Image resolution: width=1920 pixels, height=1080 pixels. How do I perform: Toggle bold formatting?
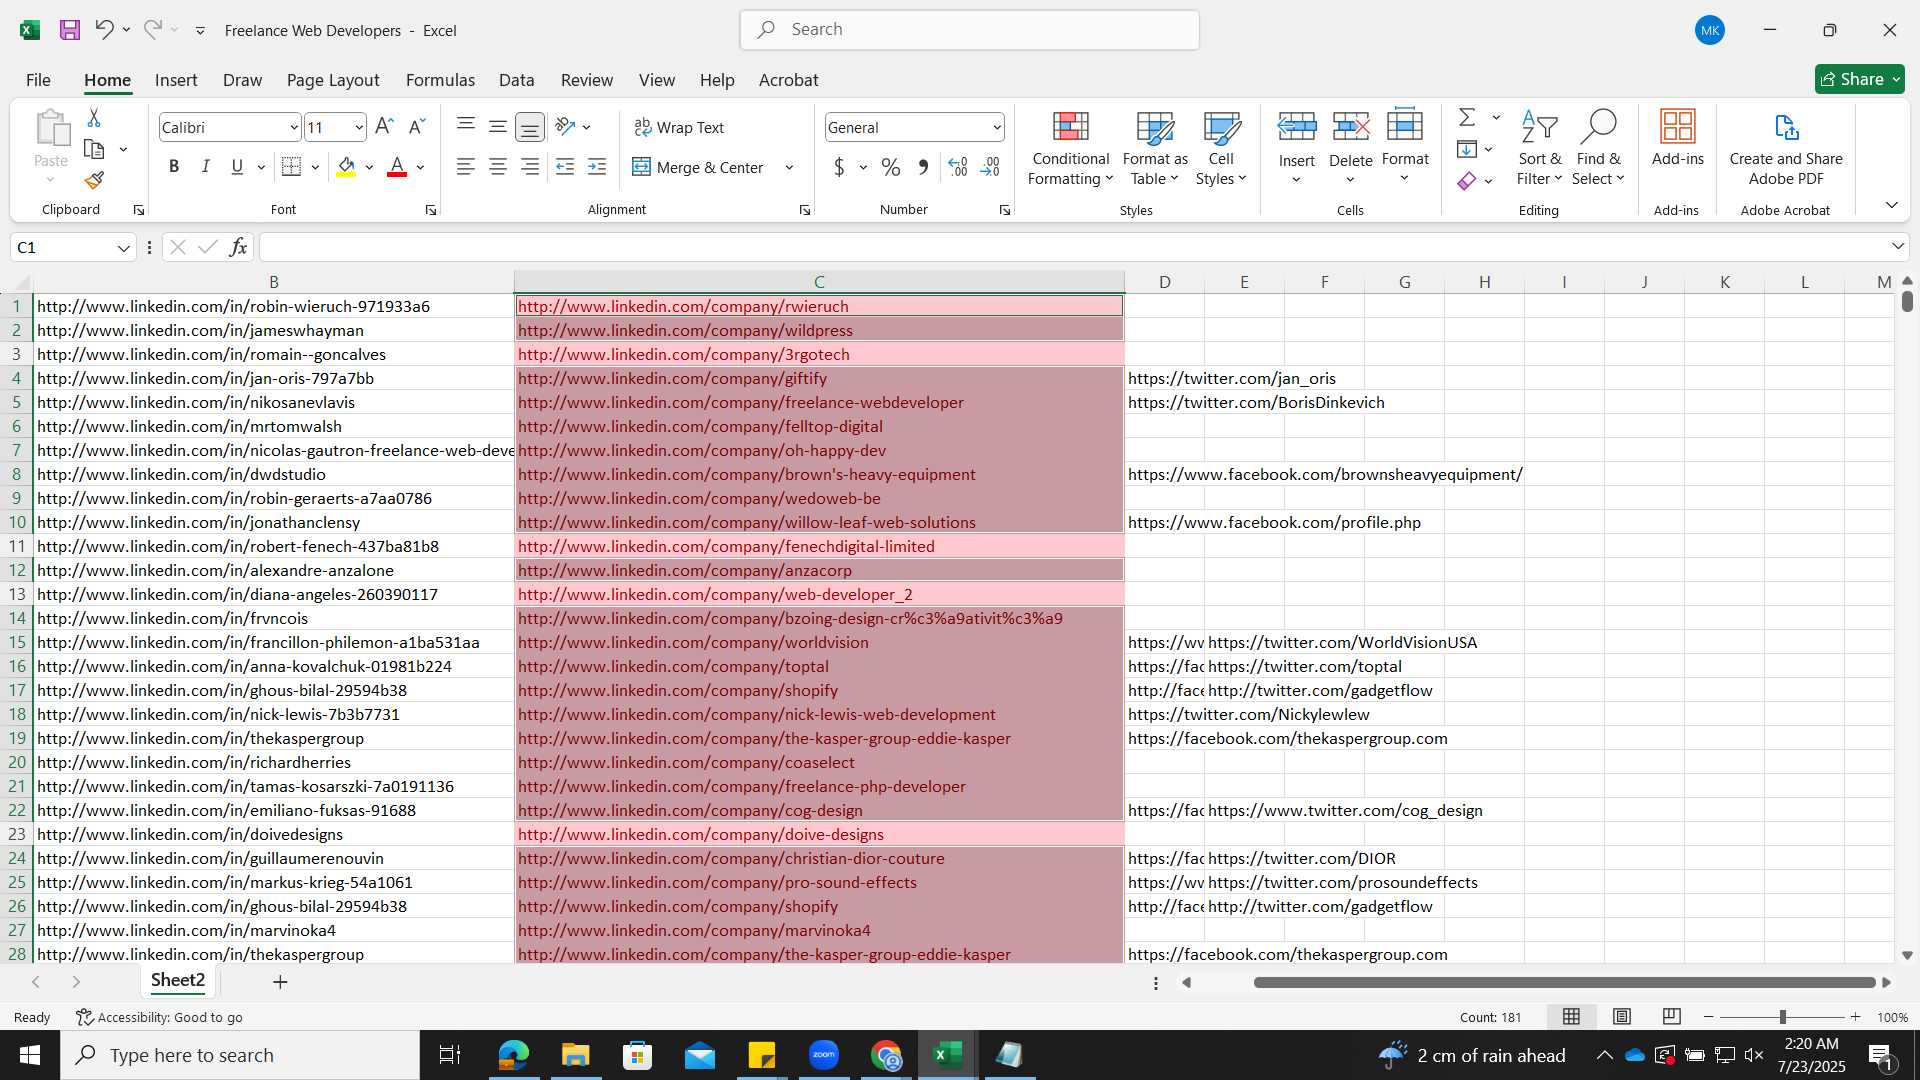174,167
